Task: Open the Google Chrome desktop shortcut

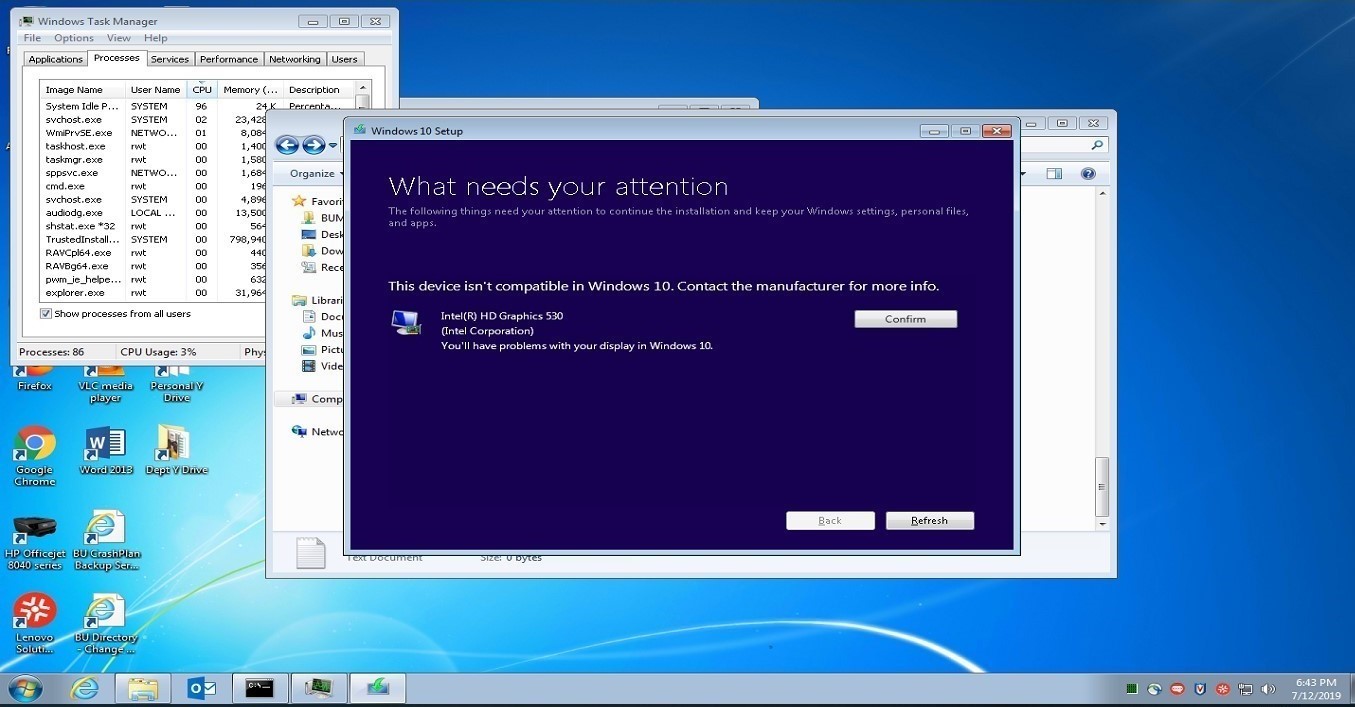Action: pos(34,457)
